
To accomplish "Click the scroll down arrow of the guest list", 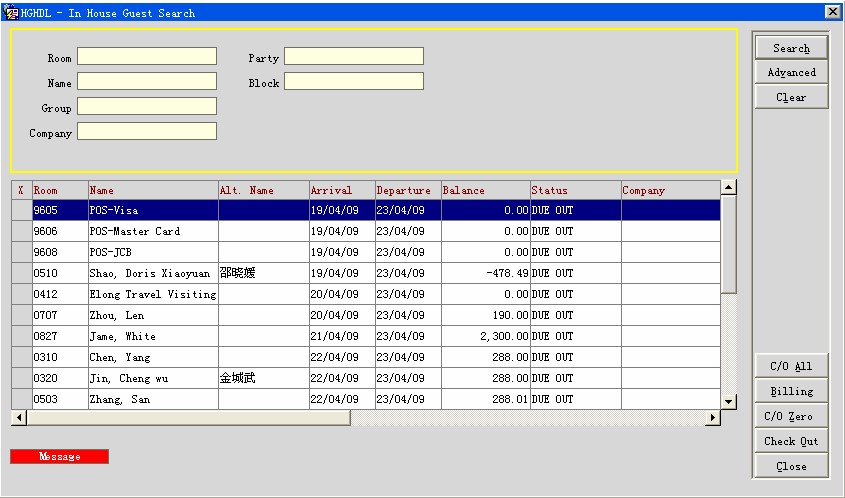I will click(728, 401).
